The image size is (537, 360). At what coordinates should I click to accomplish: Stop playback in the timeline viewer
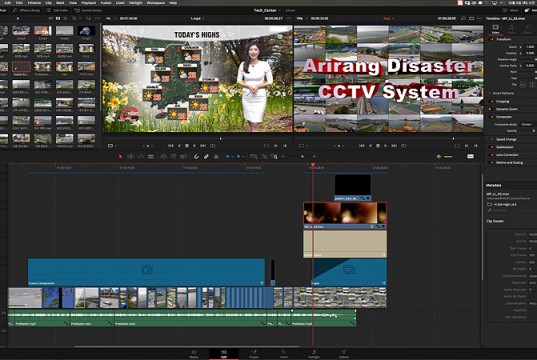click(378, 146)
